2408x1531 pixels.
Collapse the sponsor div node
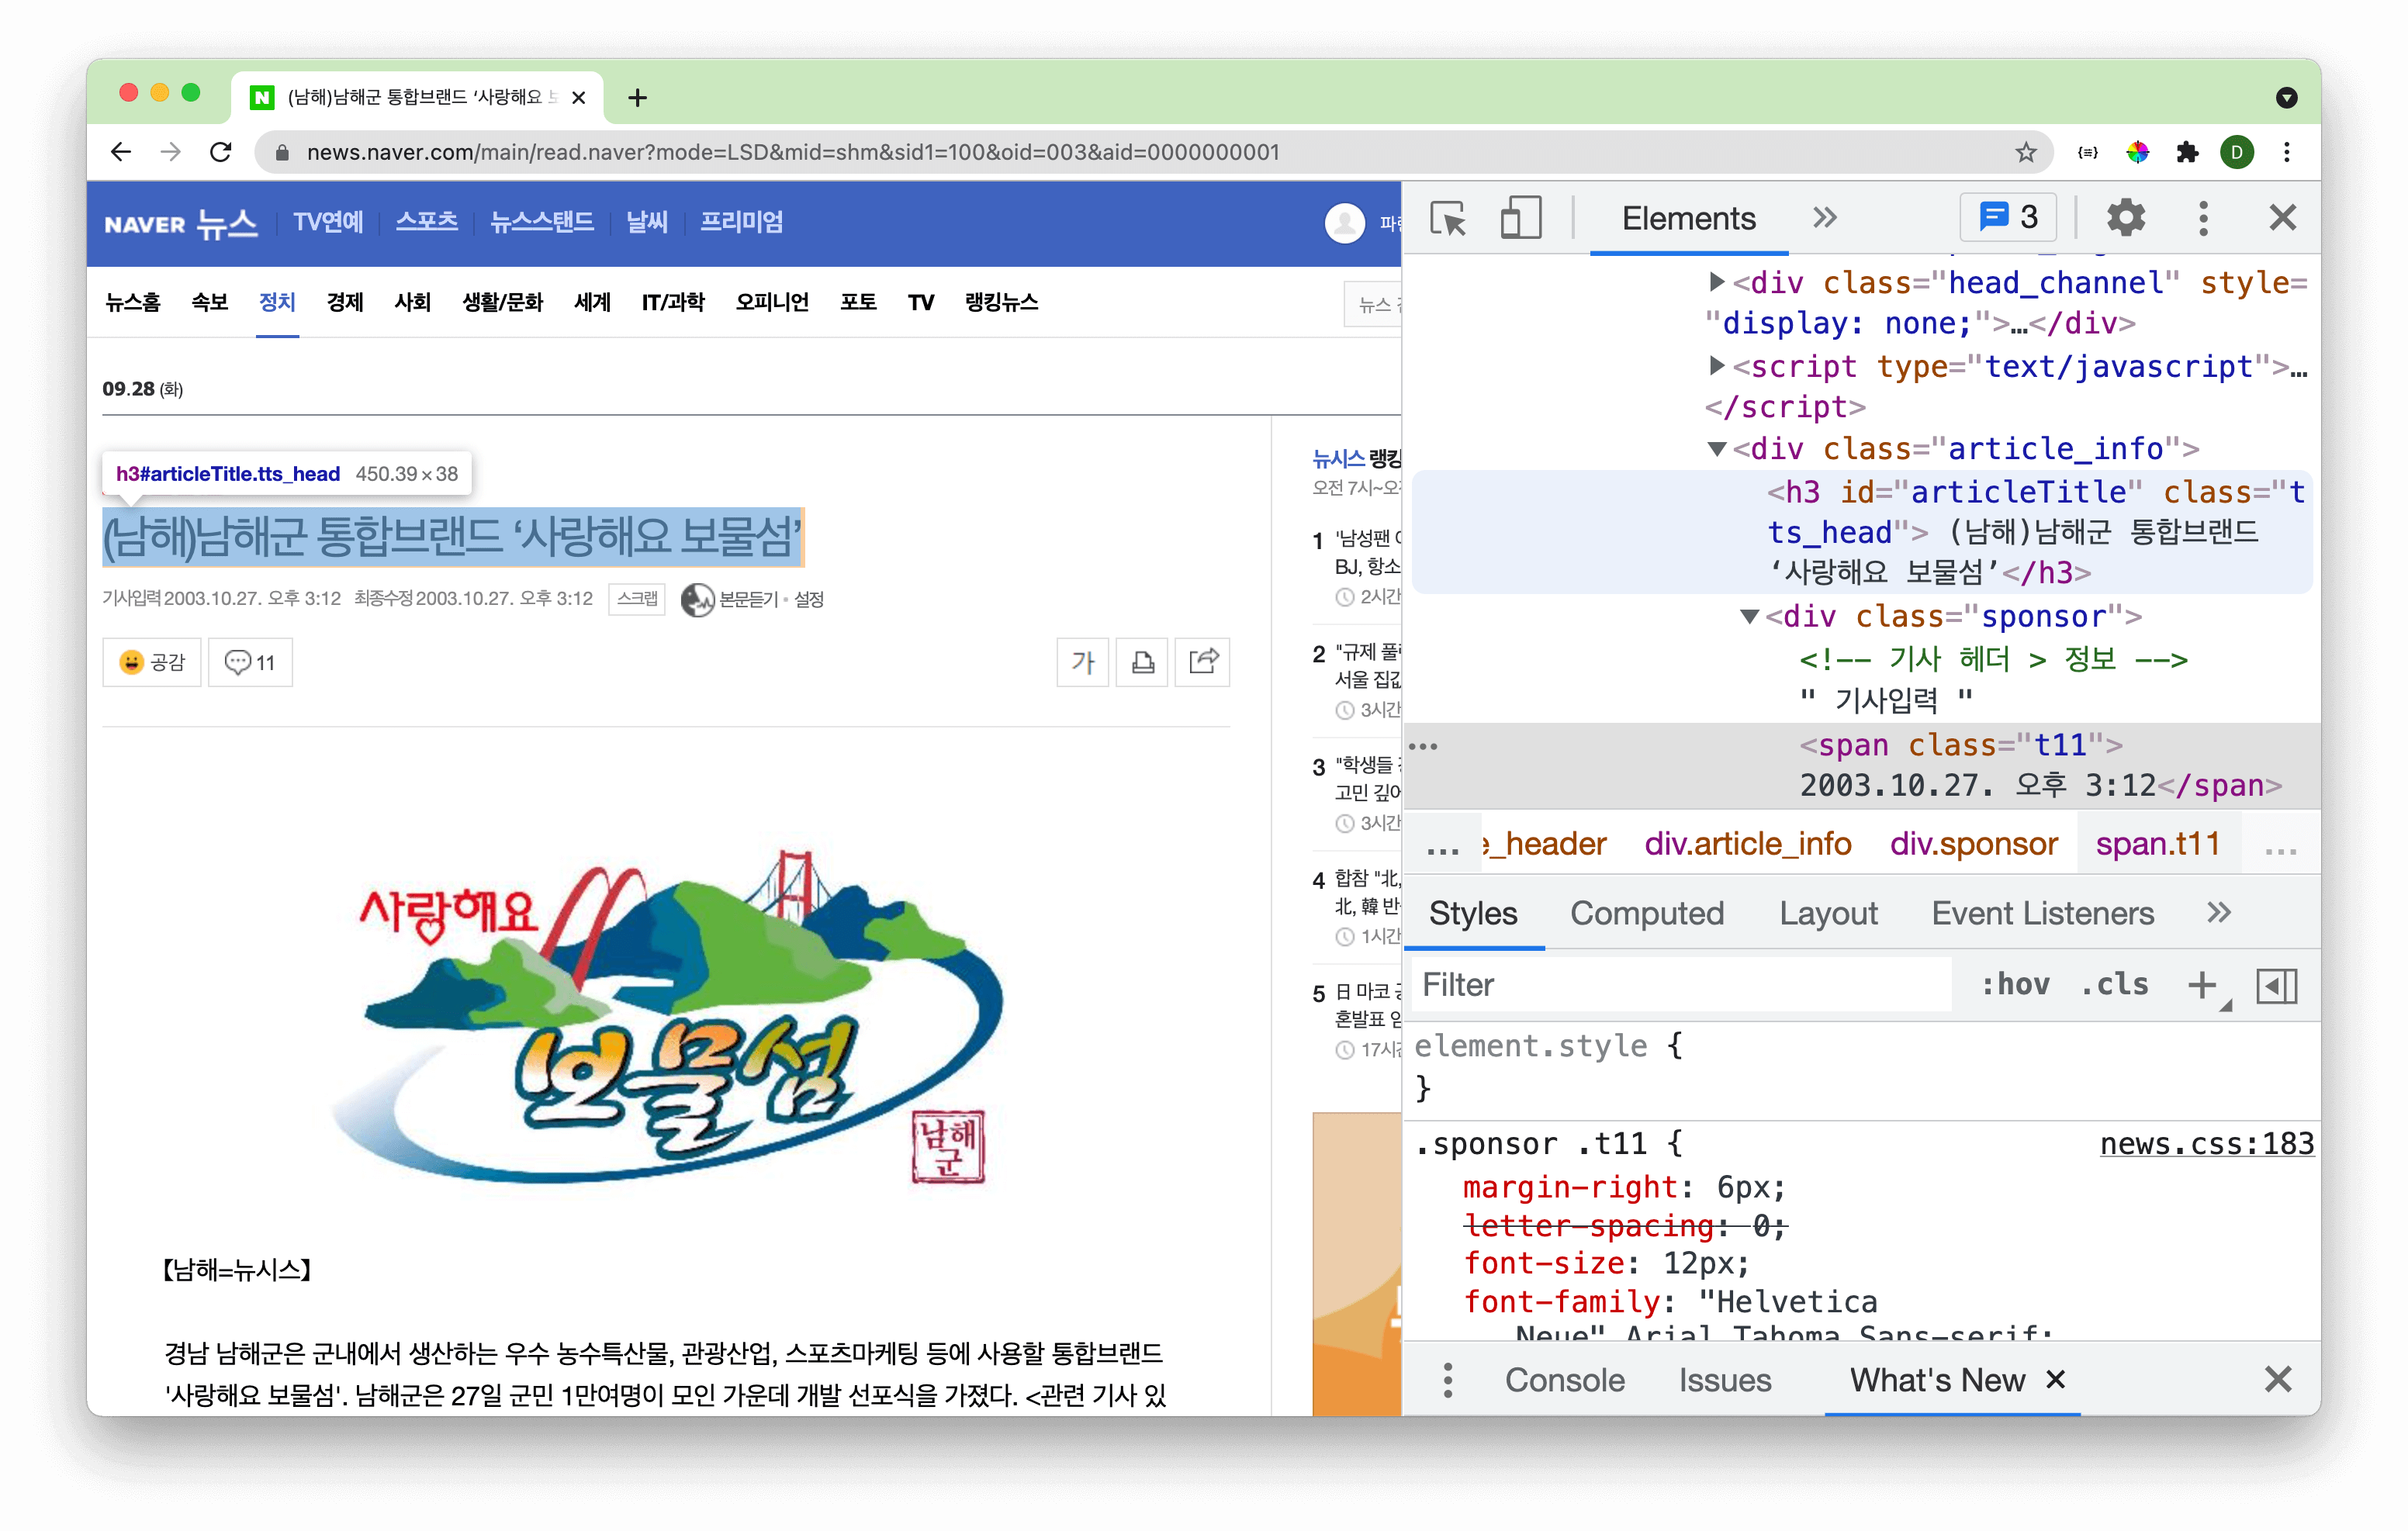click(x=1749, y=616)
